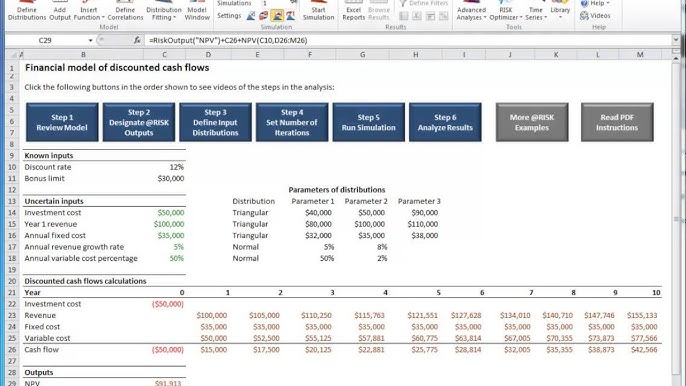Expand the formula bar
This screenshot has height=386, width=686.
click(676, 40)
